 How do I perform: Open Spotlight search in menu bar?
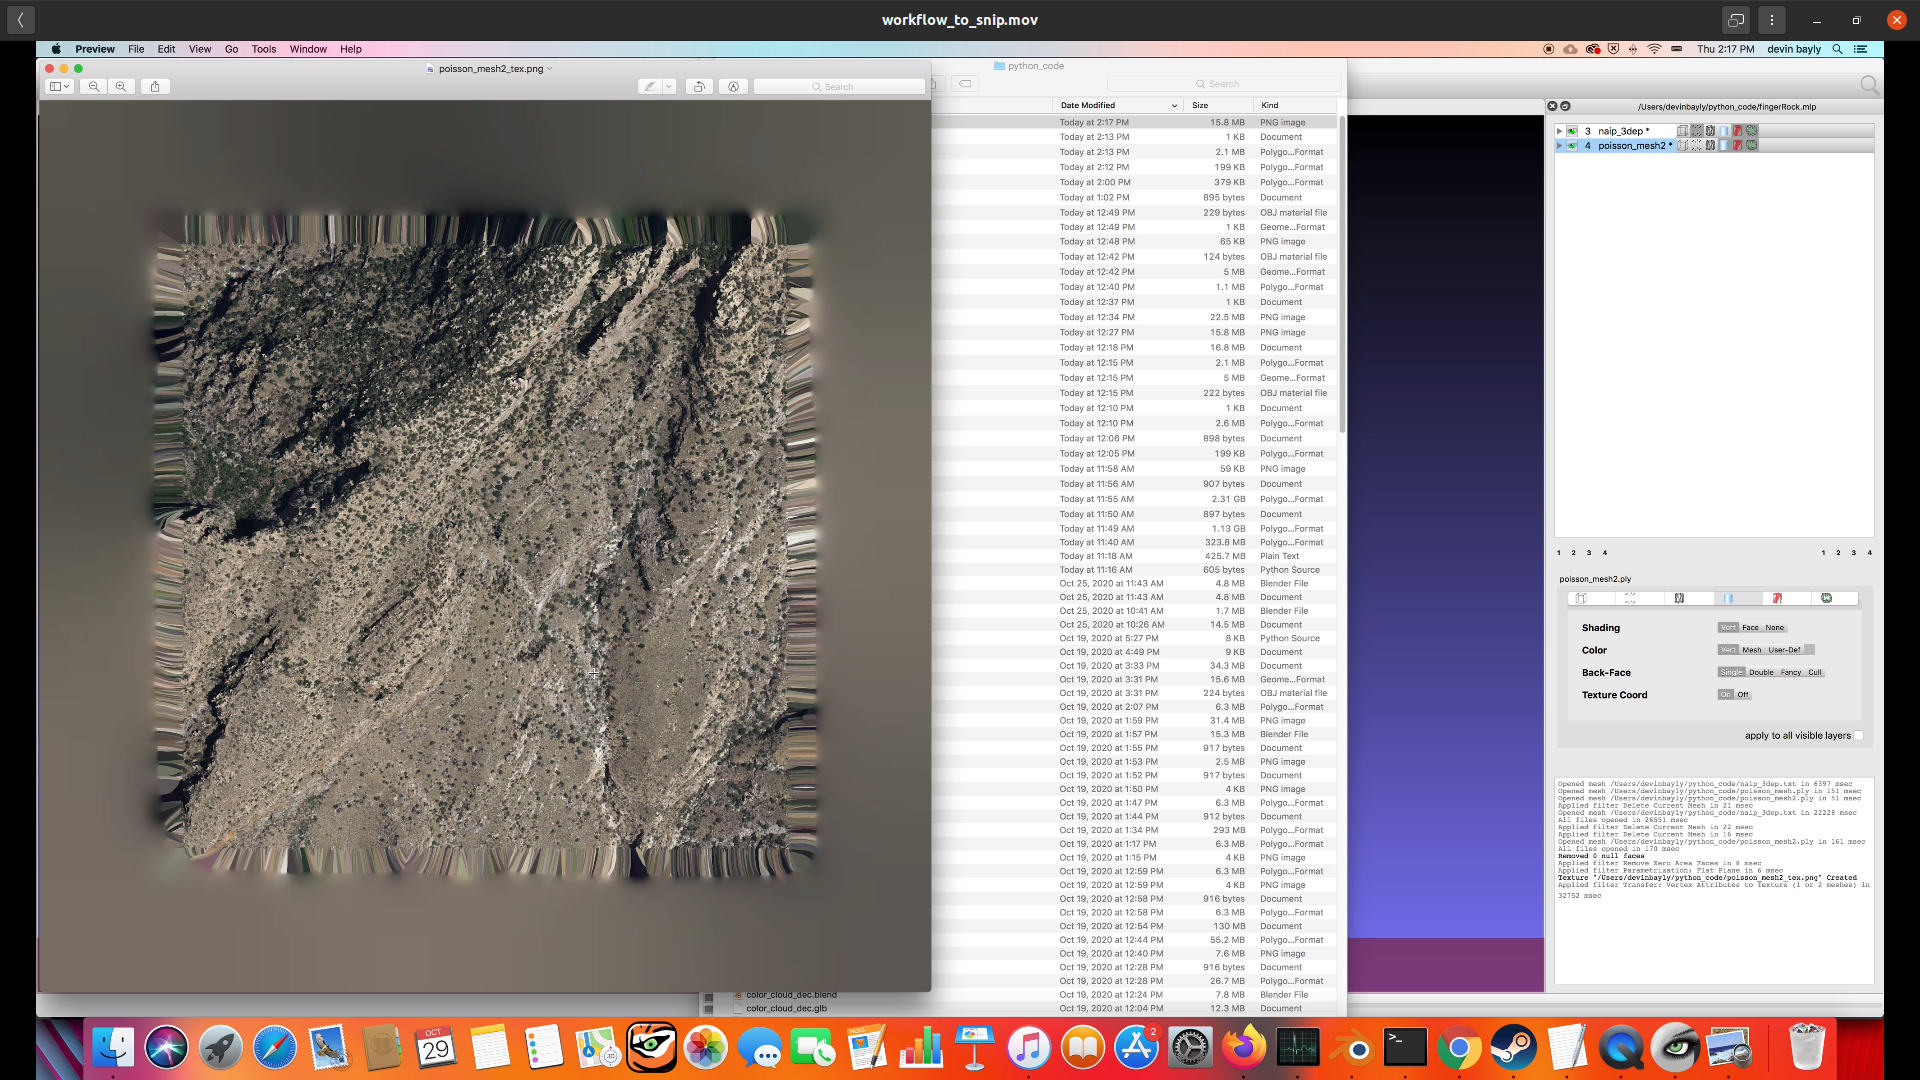coord(1837,49)
